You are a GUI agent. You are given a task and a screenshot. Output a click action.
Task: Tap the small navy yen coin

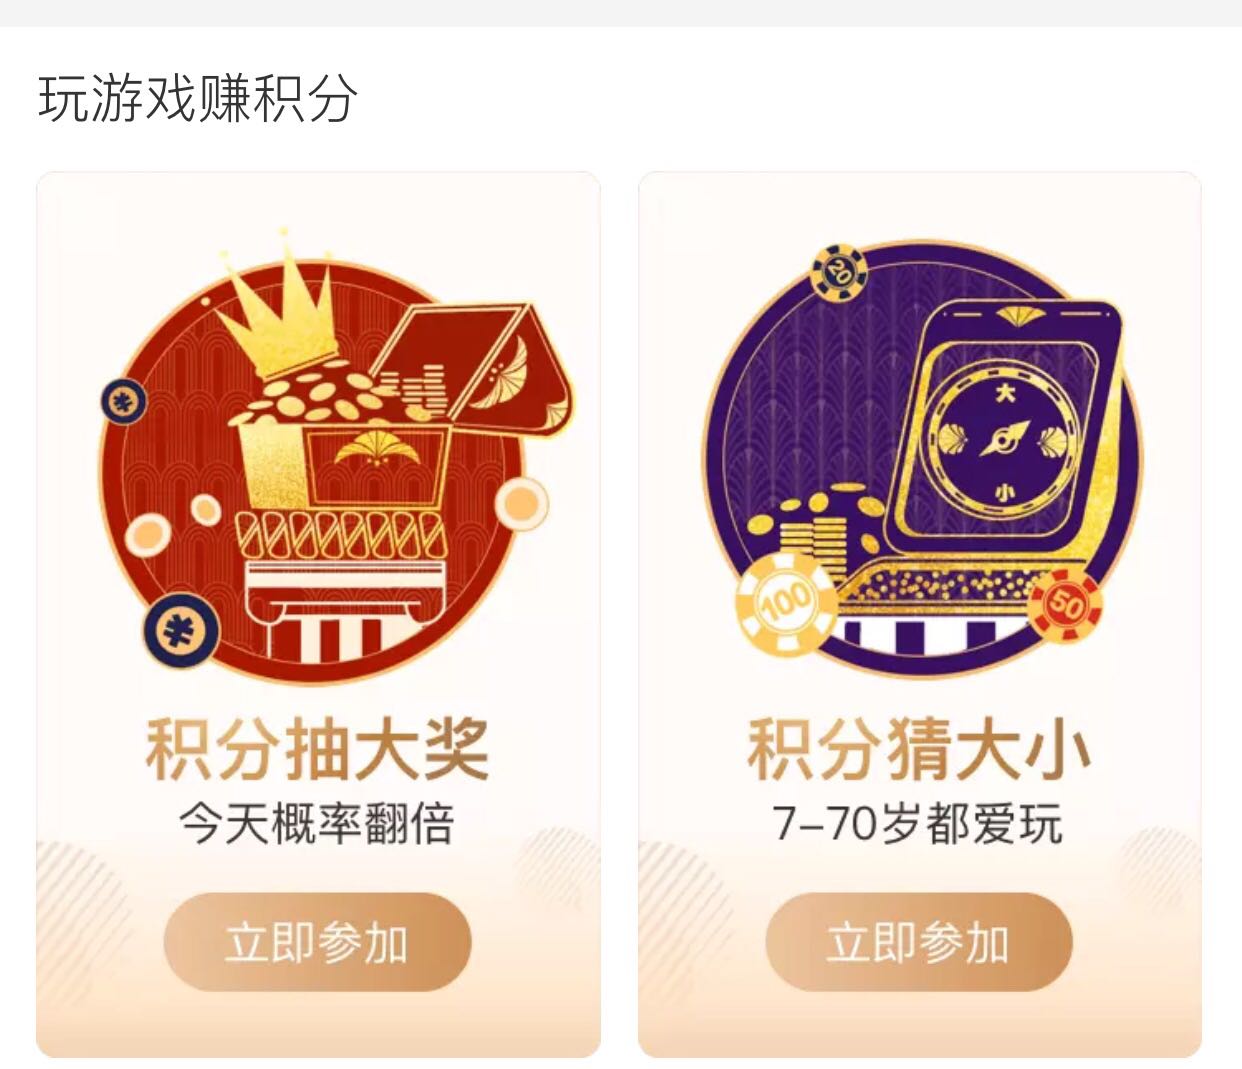(x=124, y=403)
